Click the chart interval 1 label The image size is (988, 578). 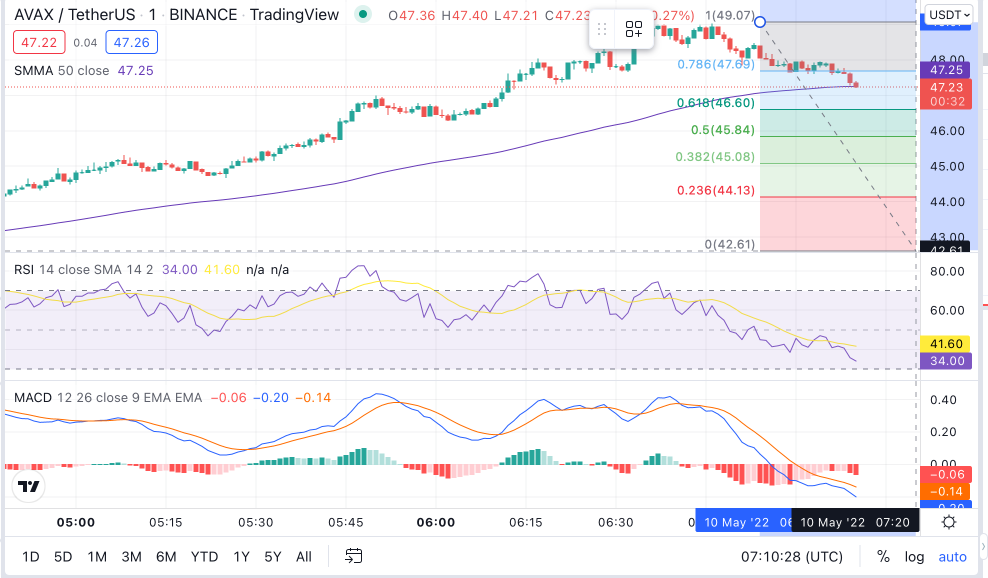point(152,14)
